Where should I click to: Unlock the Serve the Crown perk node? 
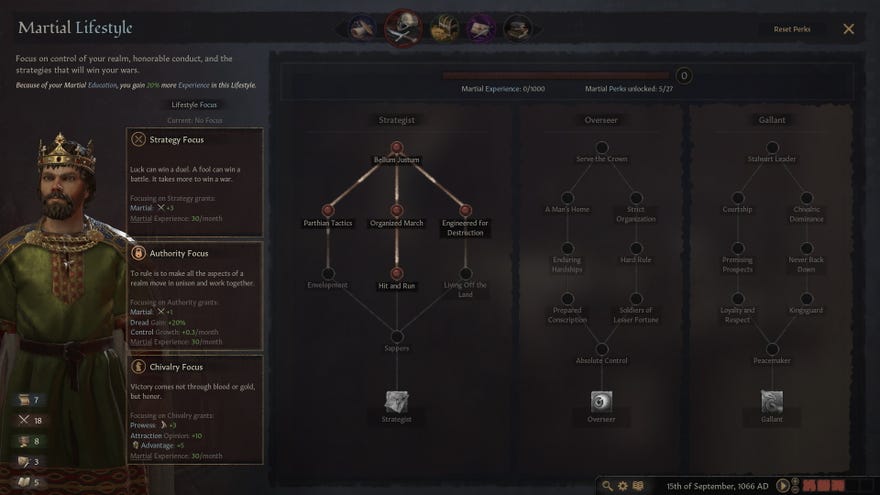pos(602,148)
